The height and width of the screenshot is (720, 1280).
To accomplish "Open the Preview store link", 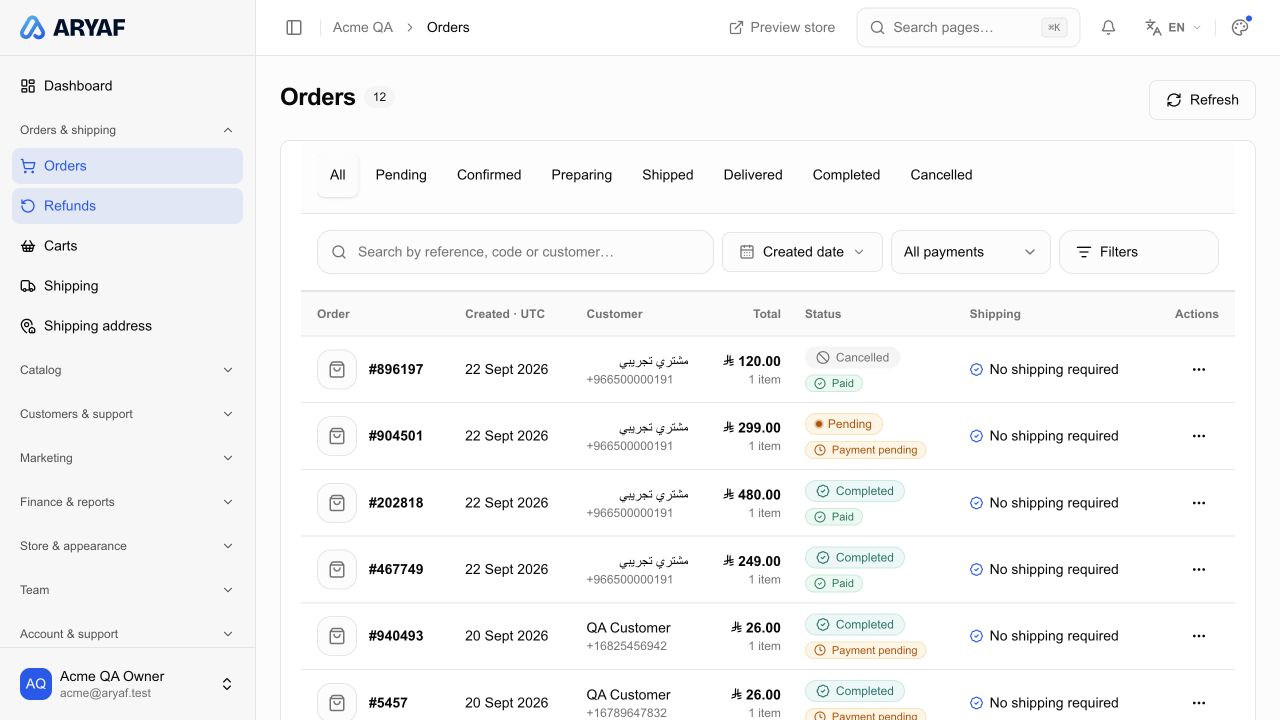I will click(x=782, y=28).
